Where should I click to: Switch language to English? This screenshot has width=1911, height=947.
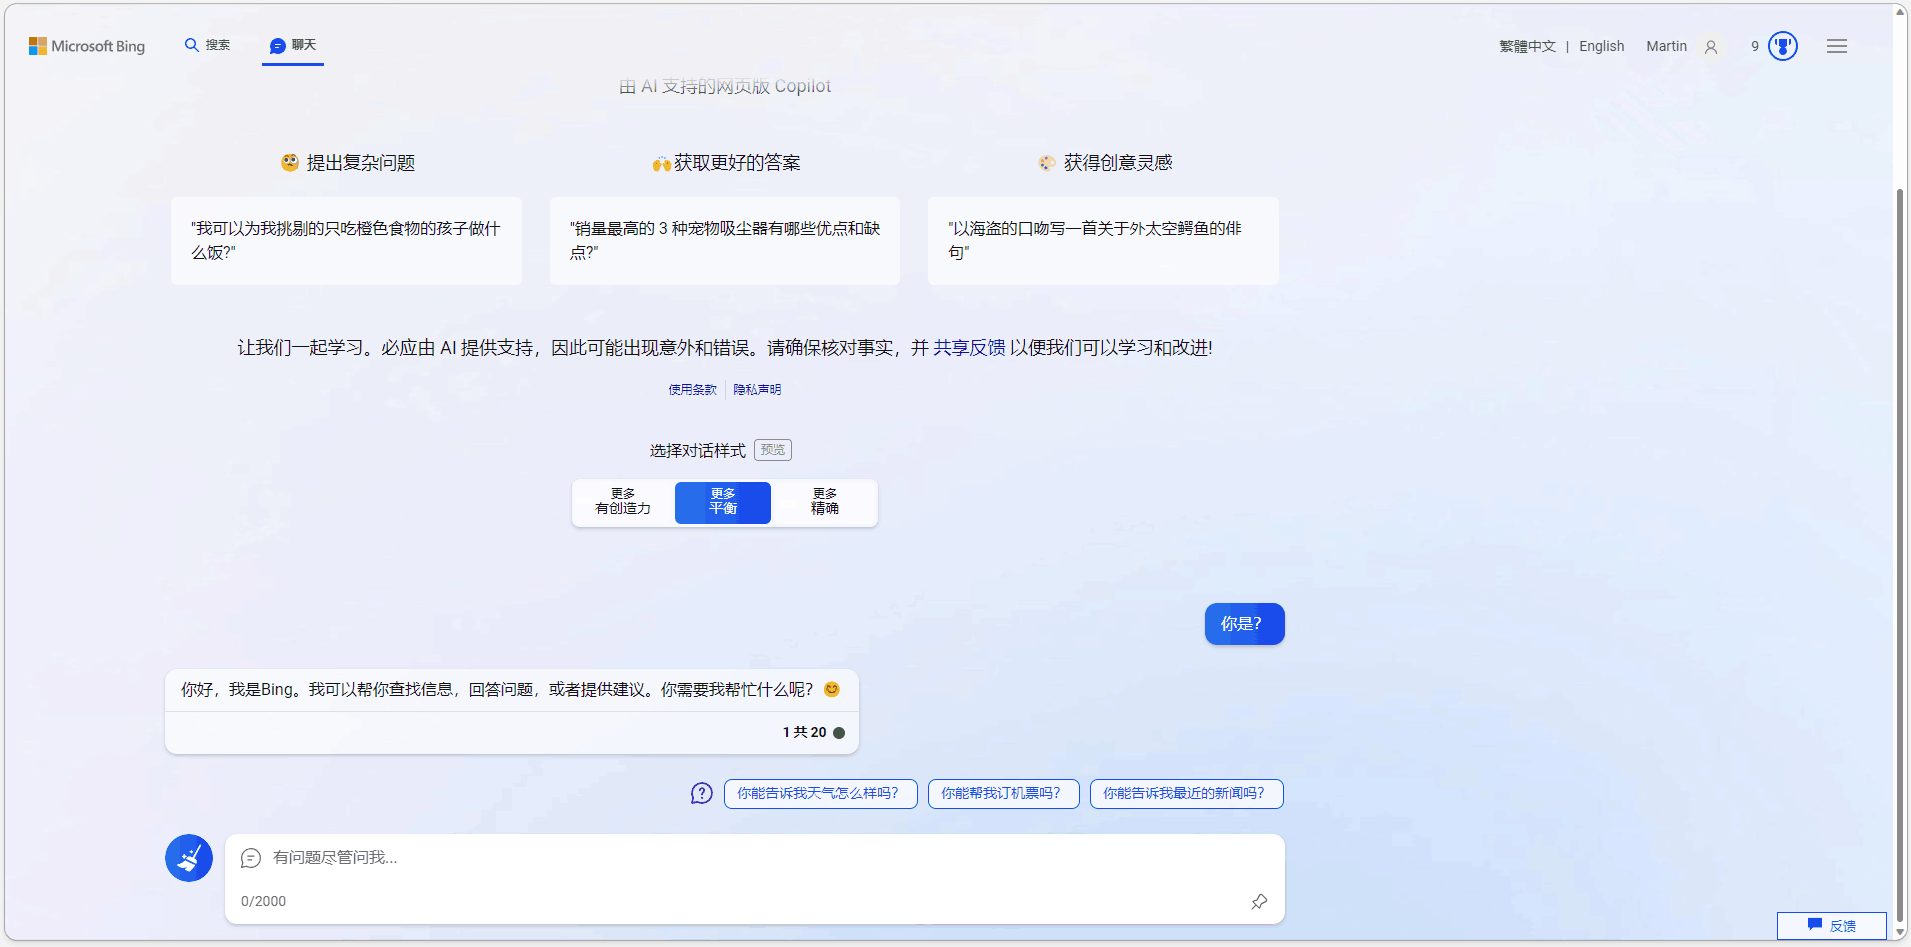1601,46
